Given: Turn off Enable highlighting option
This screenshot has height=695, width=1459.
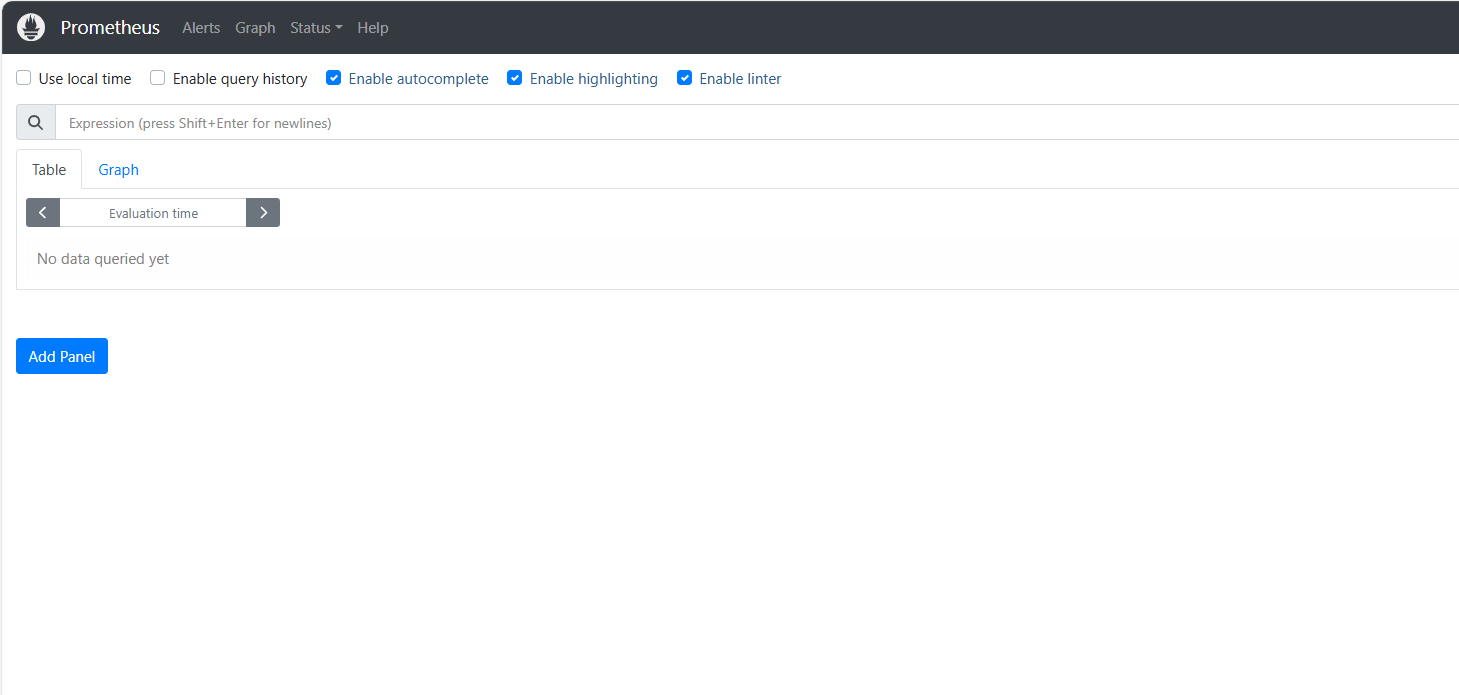Looking at the screenshot, I should (x=515, y=78).
